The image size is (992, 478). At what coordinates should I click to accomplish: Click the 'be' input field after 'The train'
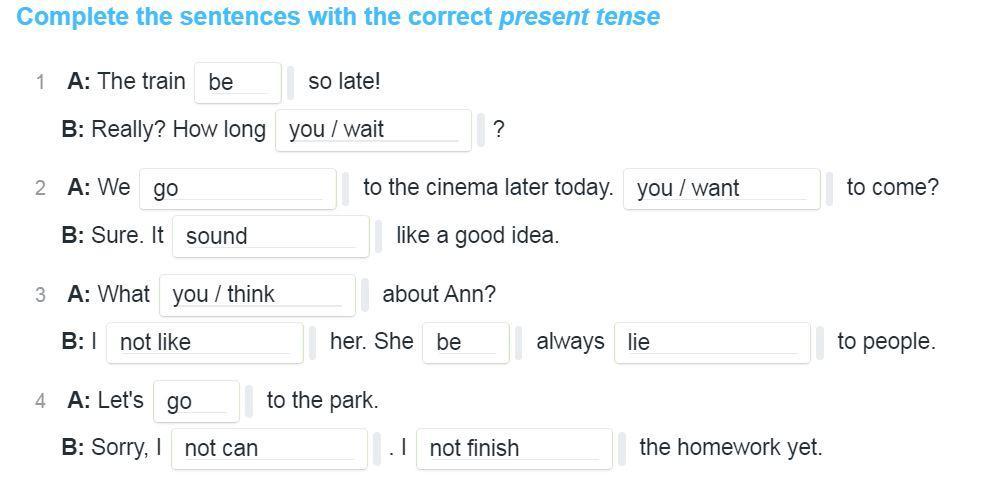pos(238,82)
